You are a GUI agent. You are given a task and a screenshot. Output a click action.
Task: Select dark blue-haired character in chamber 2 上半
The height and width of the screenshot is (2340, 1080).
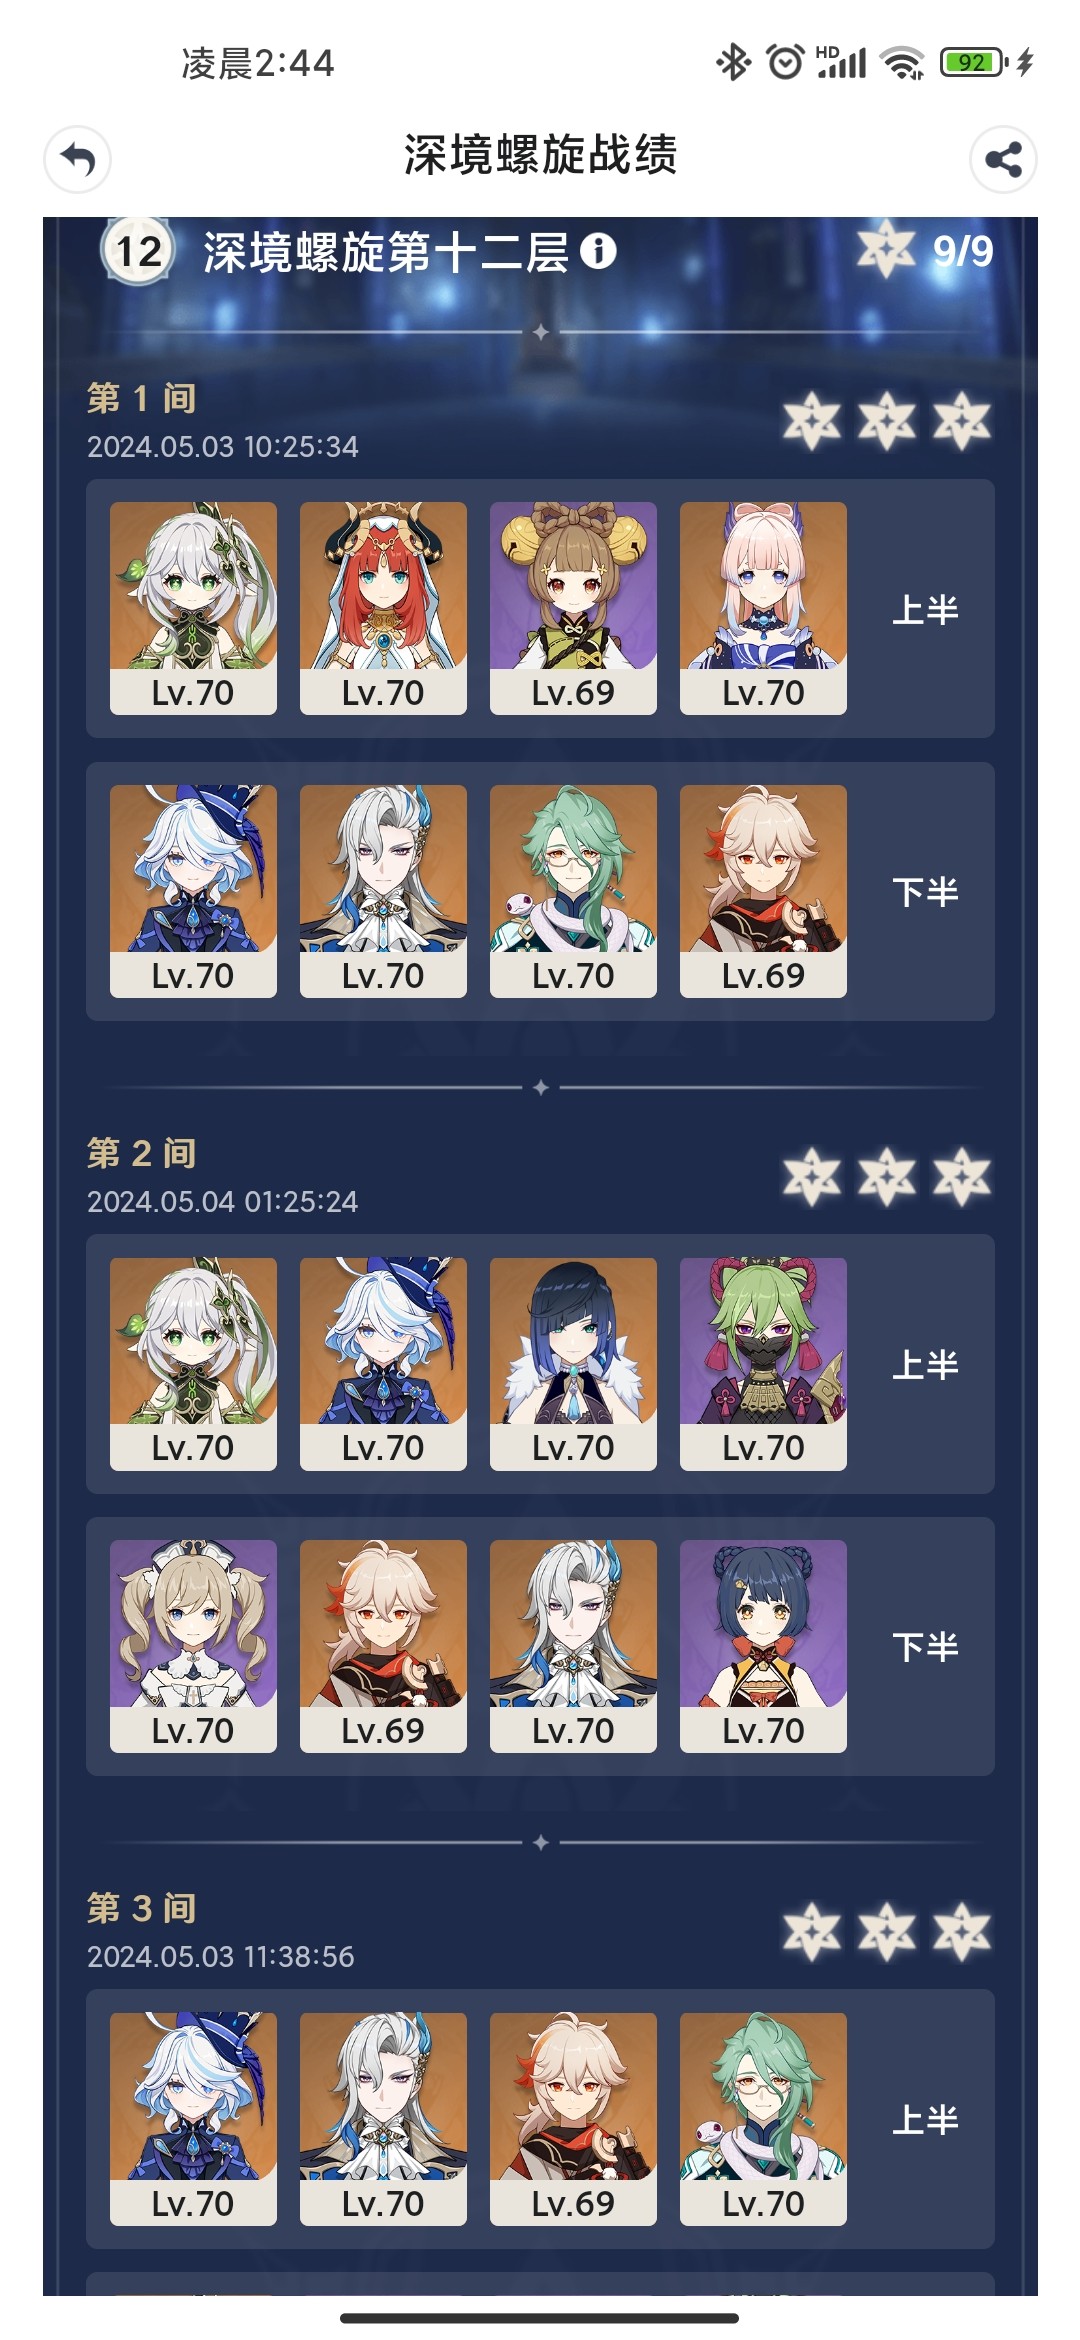click(x=573, y=1364)
